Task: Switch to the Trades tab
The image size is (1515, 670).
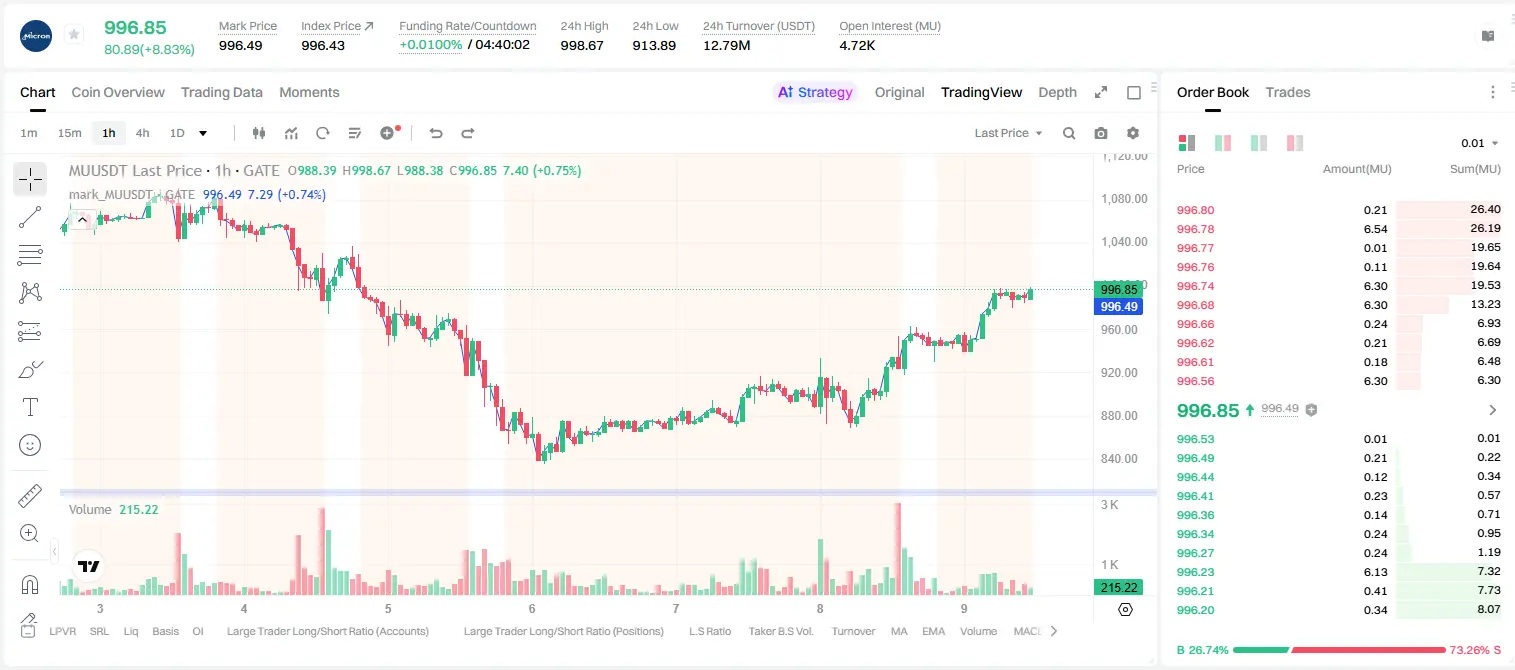Action: coord(1287,92)
